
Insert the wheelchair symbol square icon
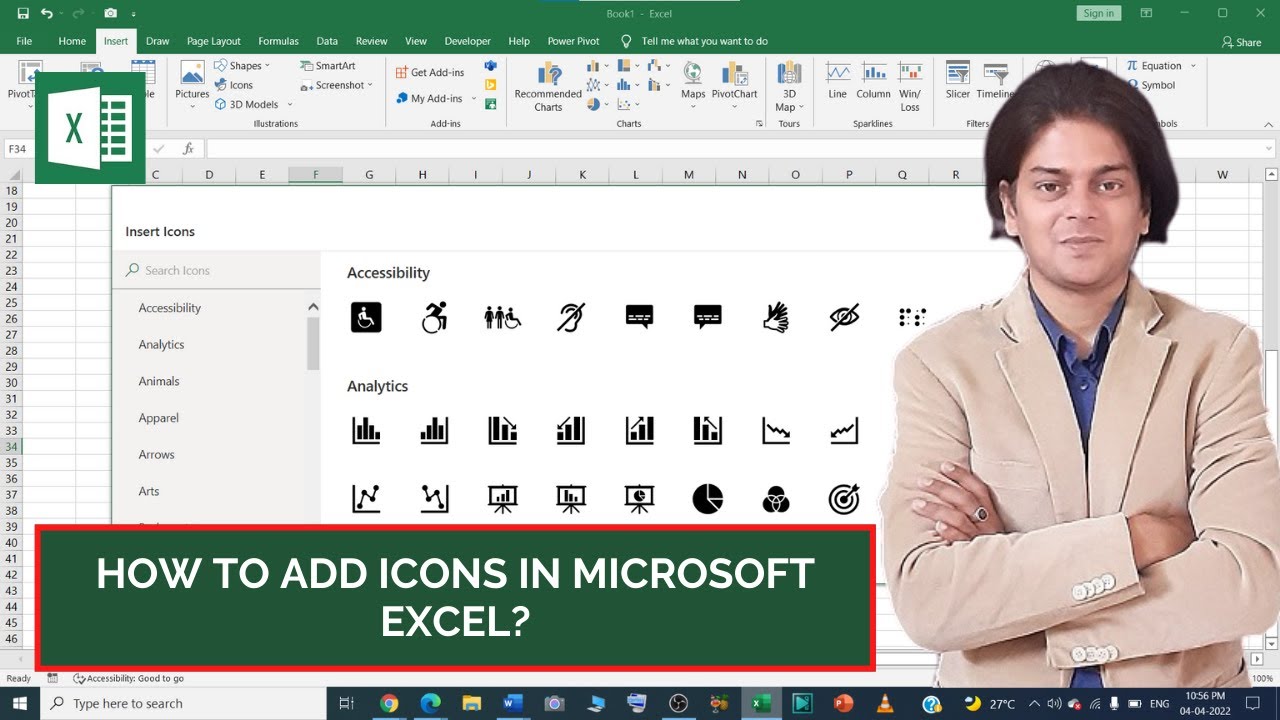pos(366,317)
